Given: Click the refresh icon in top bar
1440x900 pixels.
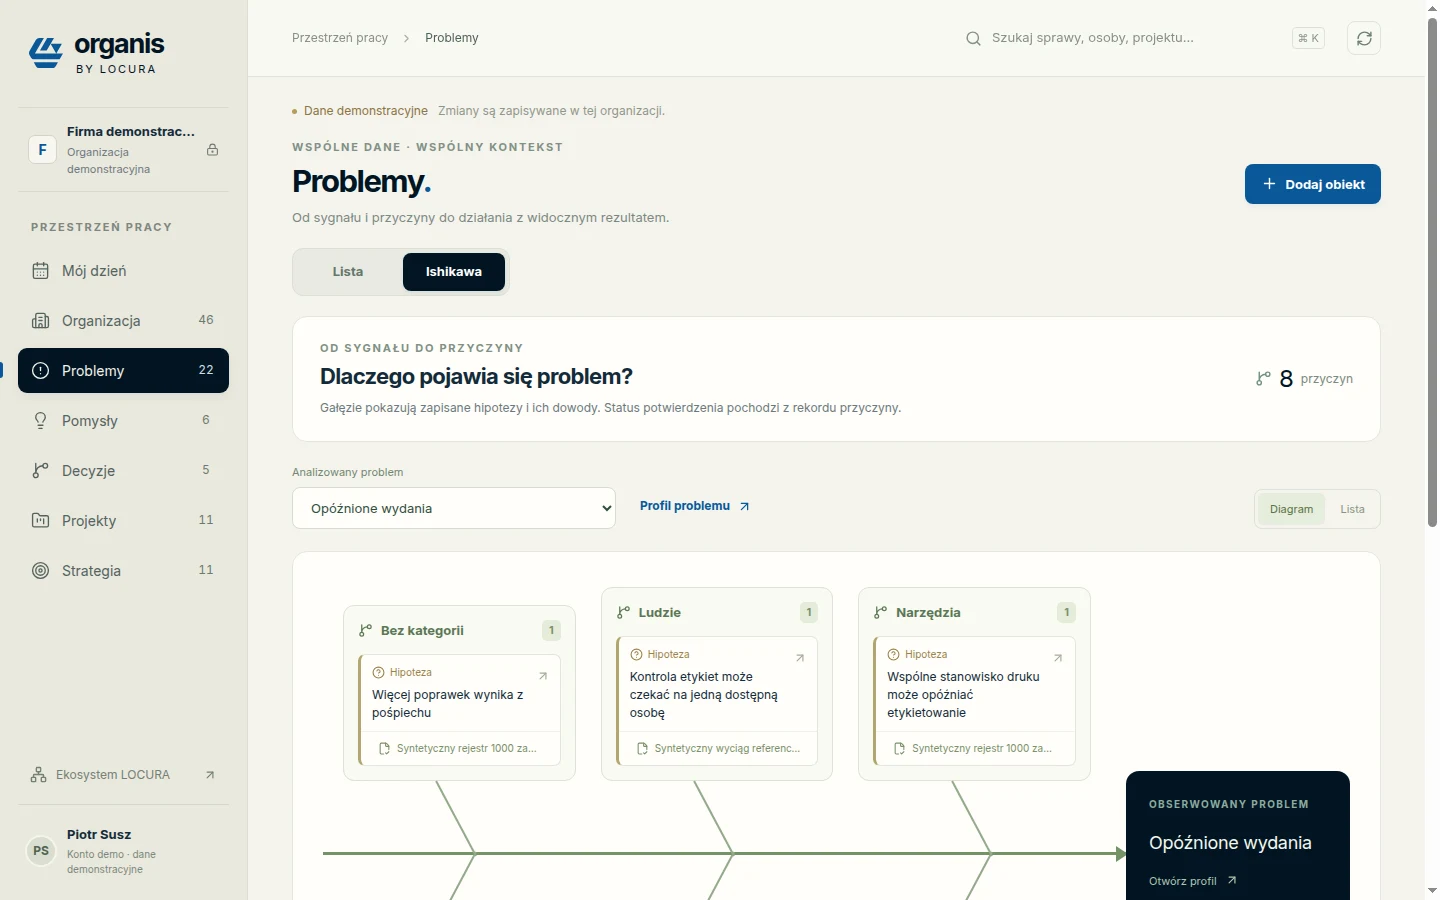Looking at the screenshot, I should pyautogui.click(x=1364, y=38).
